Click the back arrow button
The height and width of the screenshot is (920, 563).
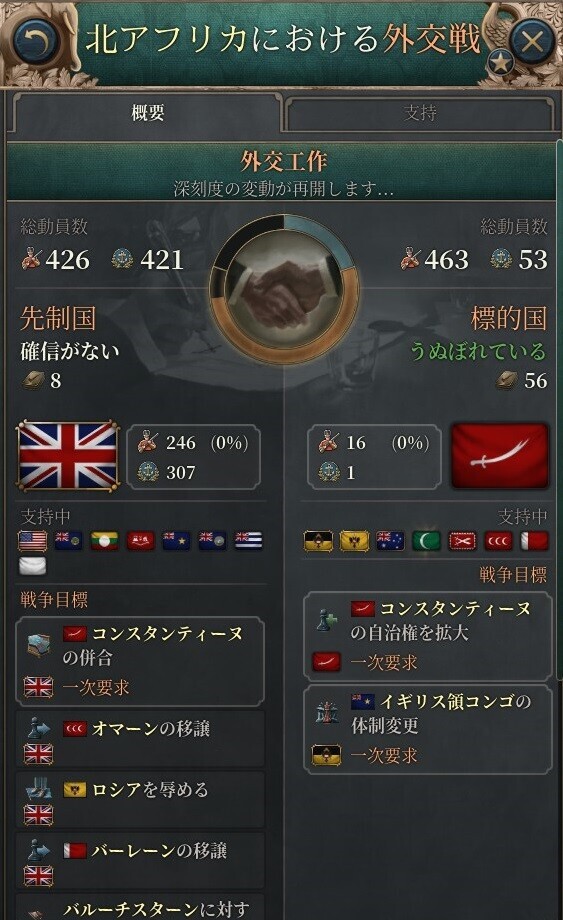(x=35, y=42)
